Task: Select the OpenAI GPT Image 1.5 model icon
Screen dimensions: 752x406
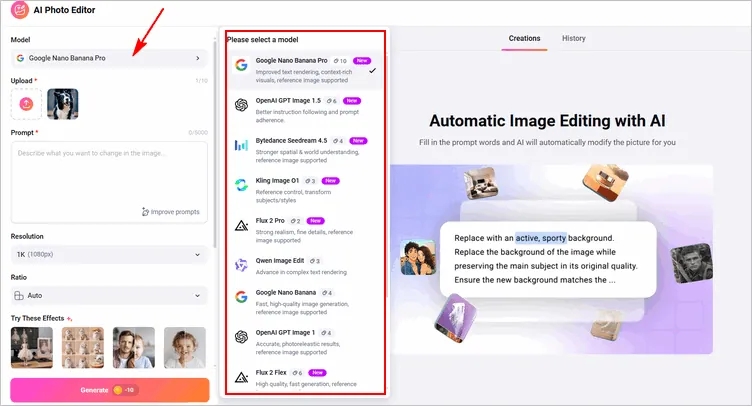Action: click(241, 106)
